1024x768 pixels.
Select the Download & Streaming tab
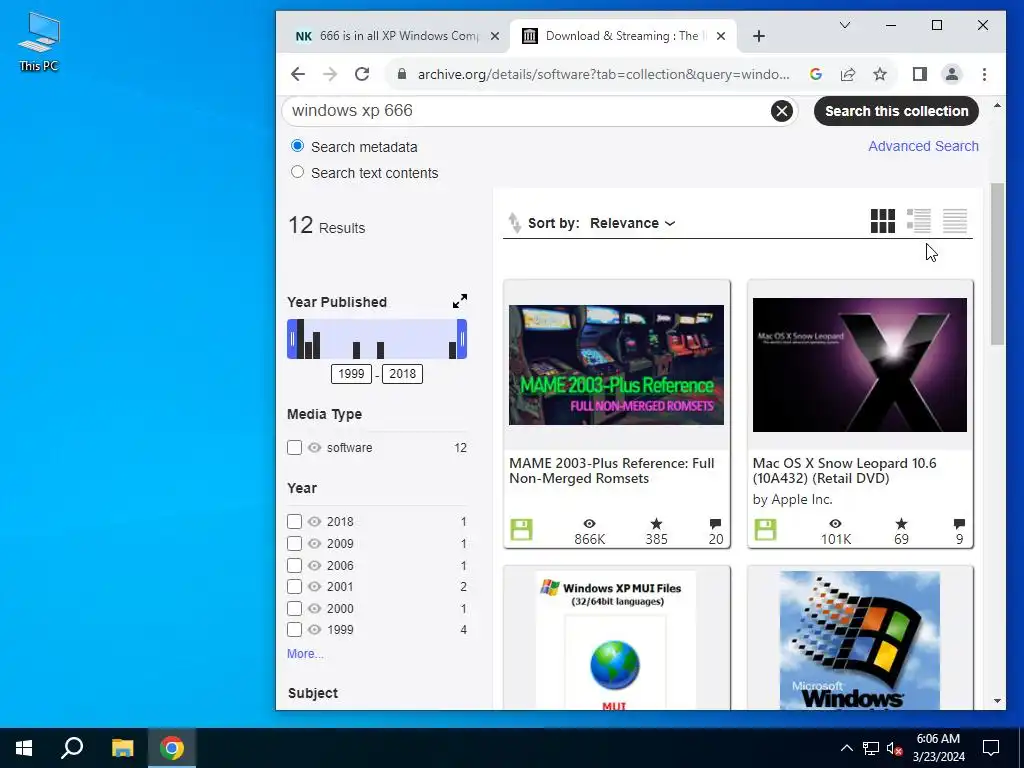[x=622, y=36]
